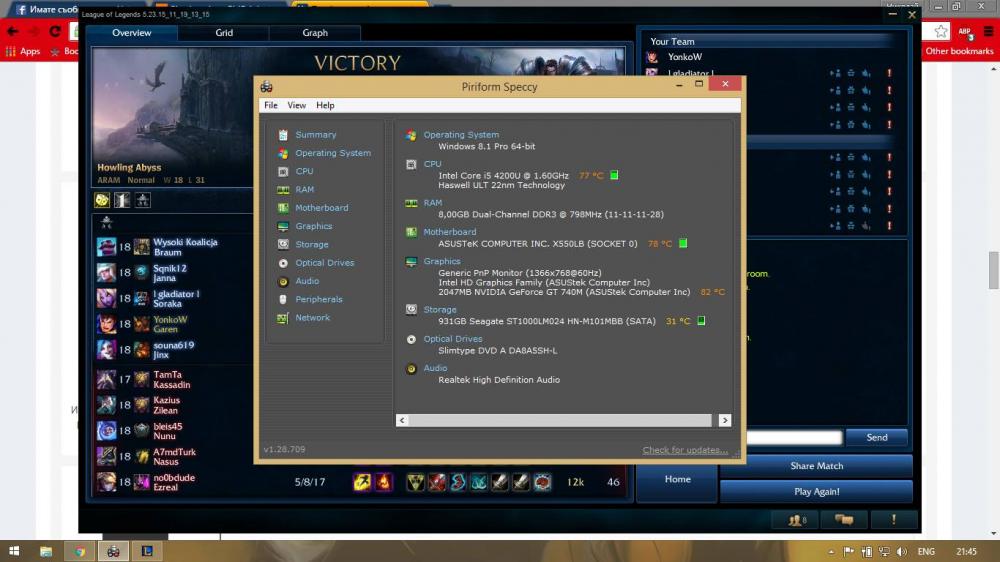Screen dimensions: 1000x562
Task: Open Storage section in Speccy sidebar
Action: point(312,244)
